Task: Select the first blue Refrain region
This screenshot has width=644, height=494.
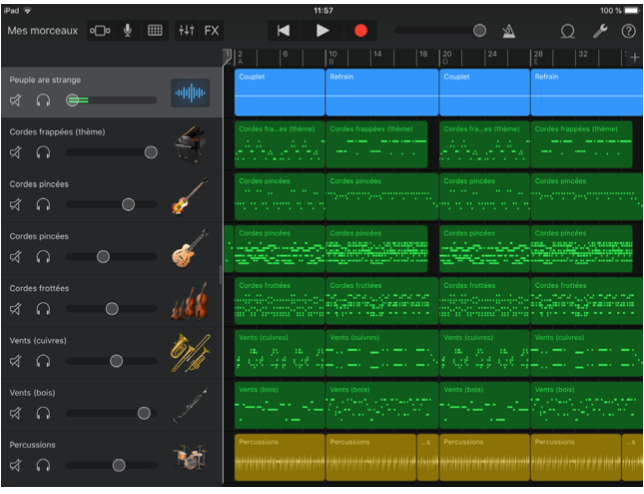Action: [381, 92]
